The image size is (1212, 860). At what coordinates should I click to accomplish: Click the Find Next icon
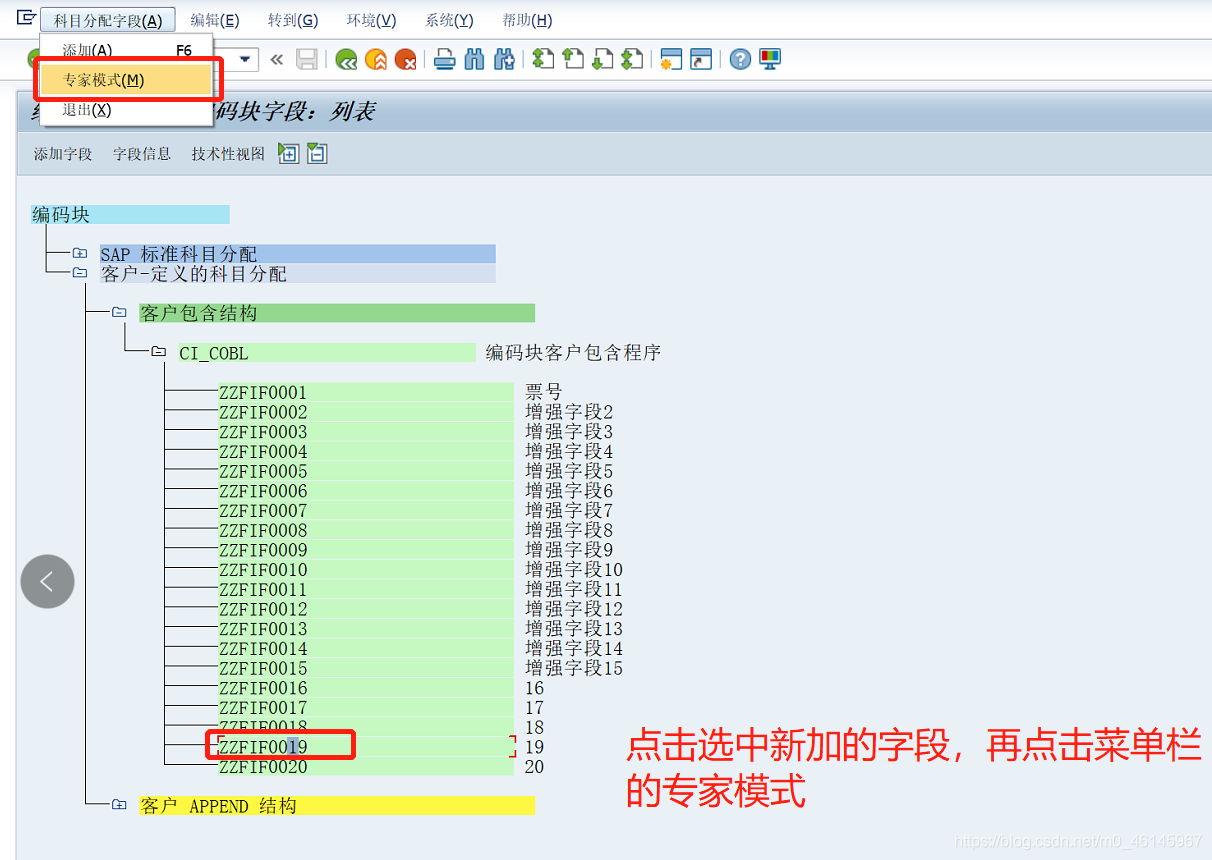(503, 59)
